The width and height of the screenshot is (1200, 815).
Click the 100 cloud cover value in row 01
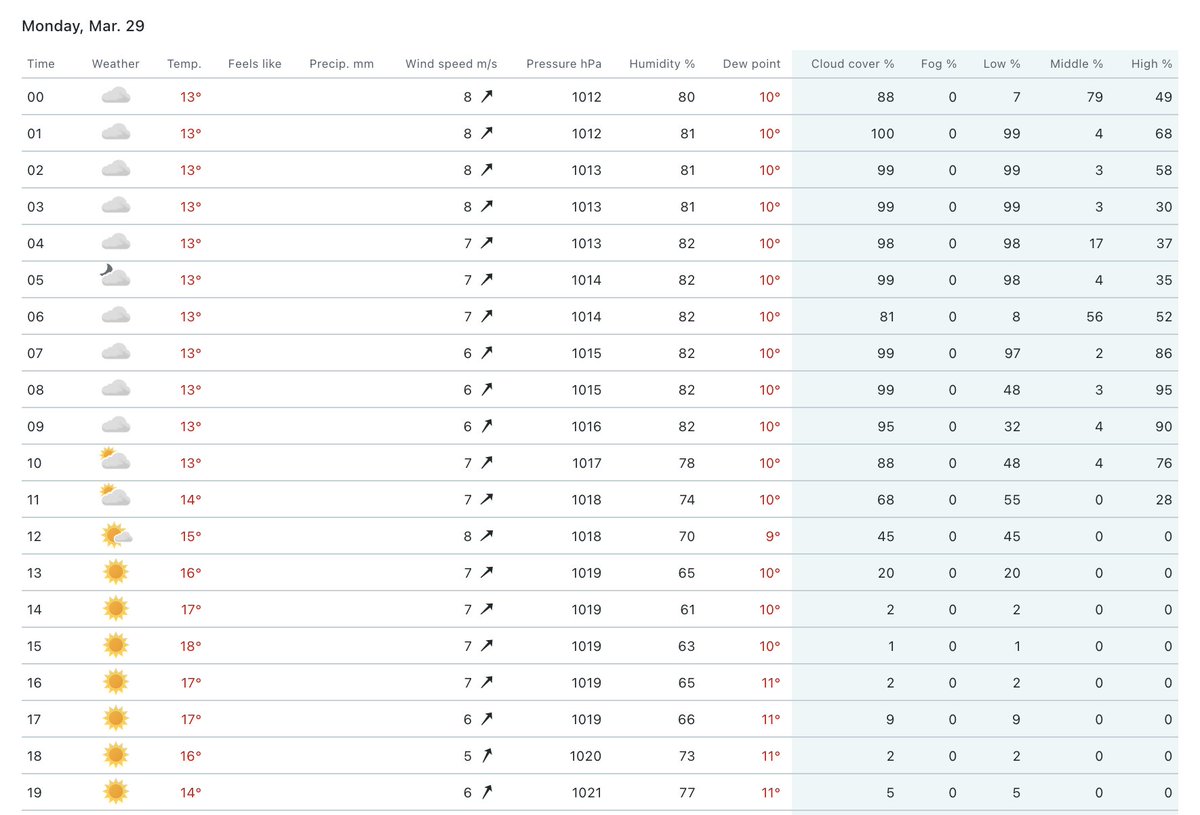882,134
